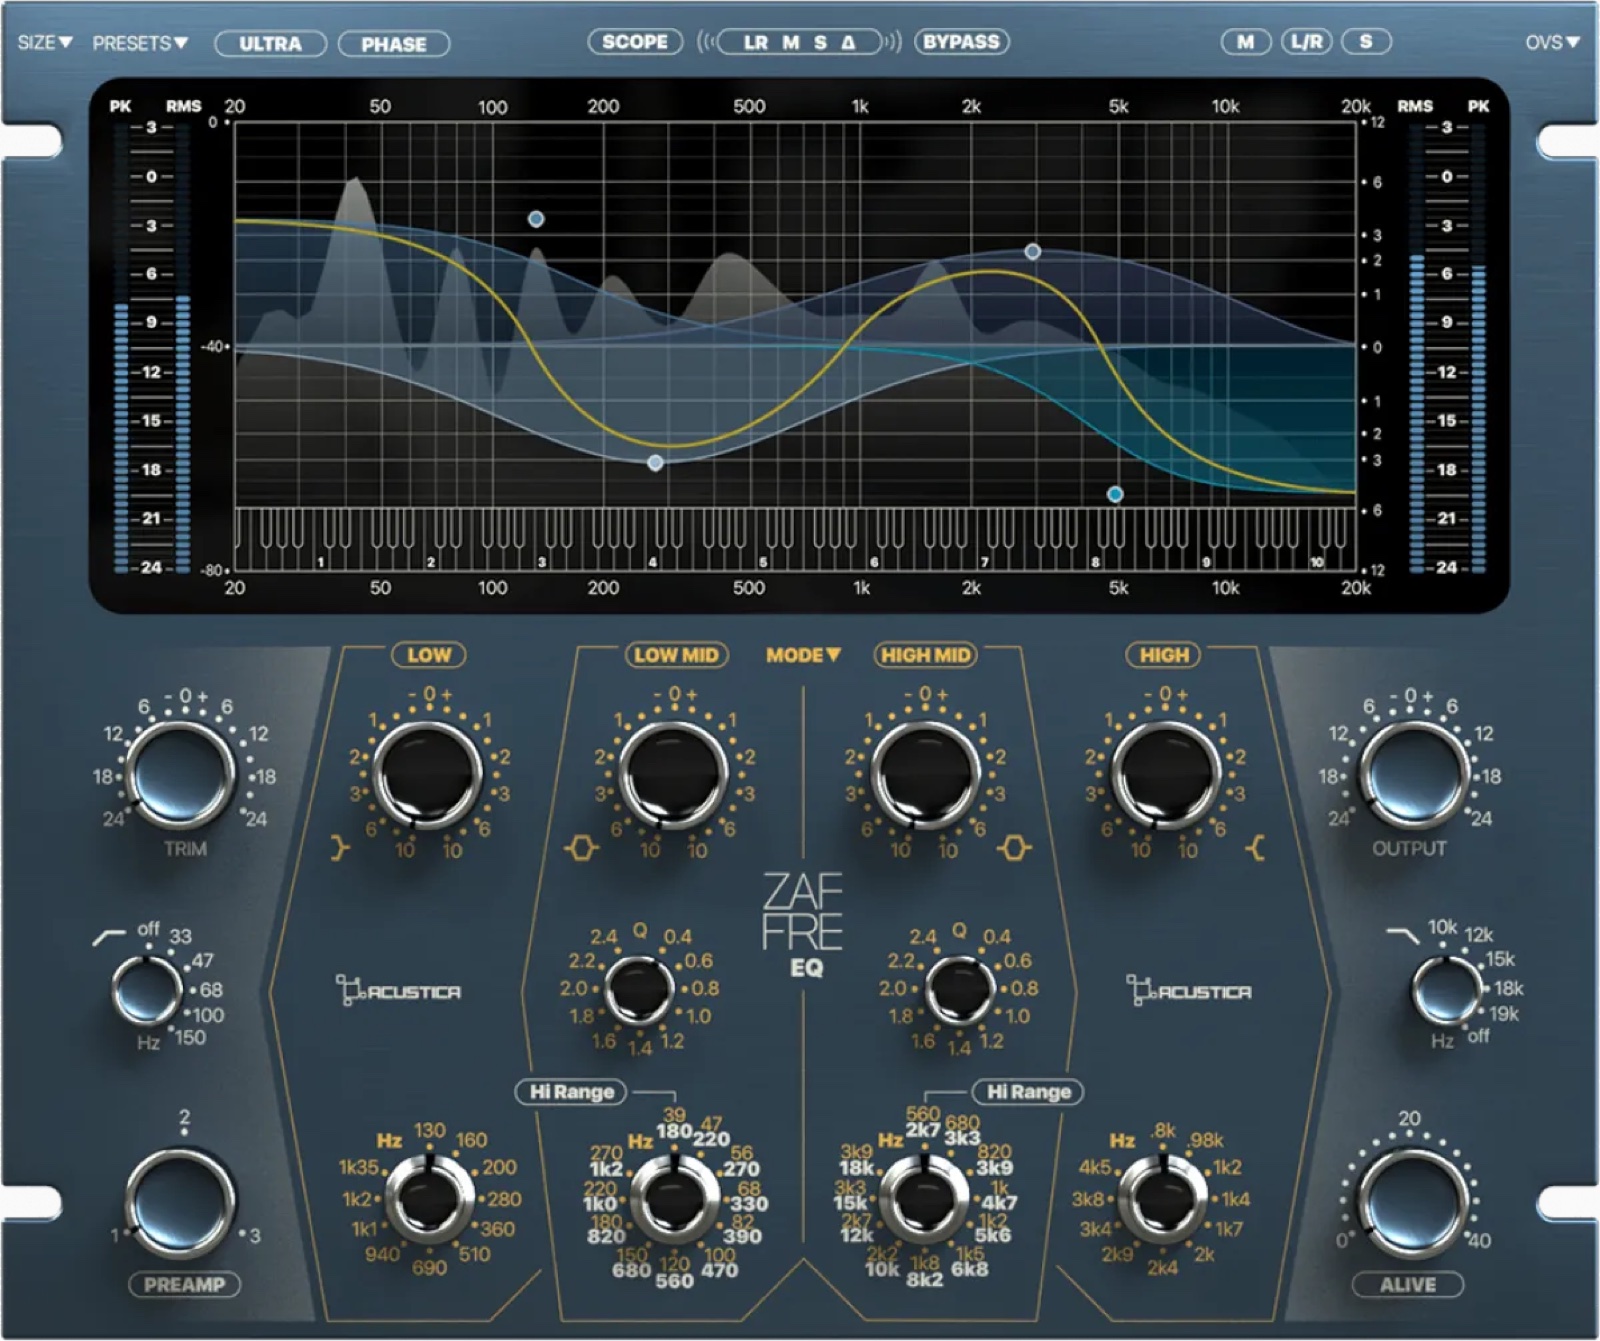The image size is (1600, 1341).
Task: Select M (mid) in channel routing selector
Action: tap(791, 42)
